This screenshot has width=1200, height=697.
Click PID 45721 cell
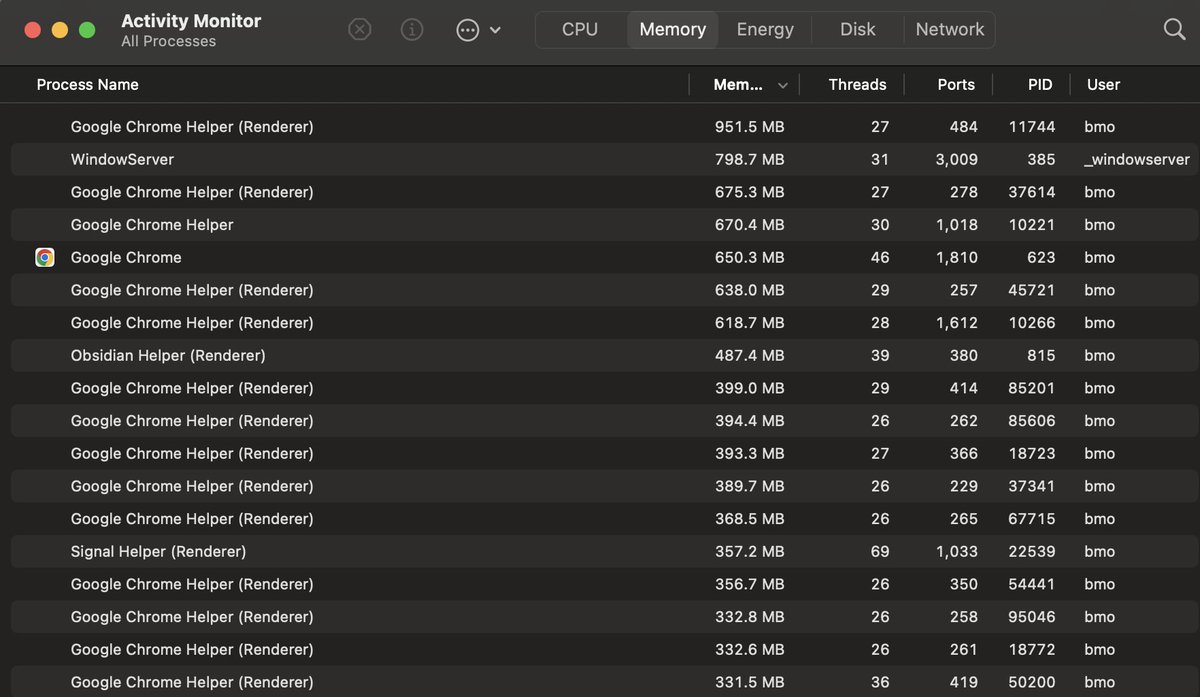pos(1032,290)
